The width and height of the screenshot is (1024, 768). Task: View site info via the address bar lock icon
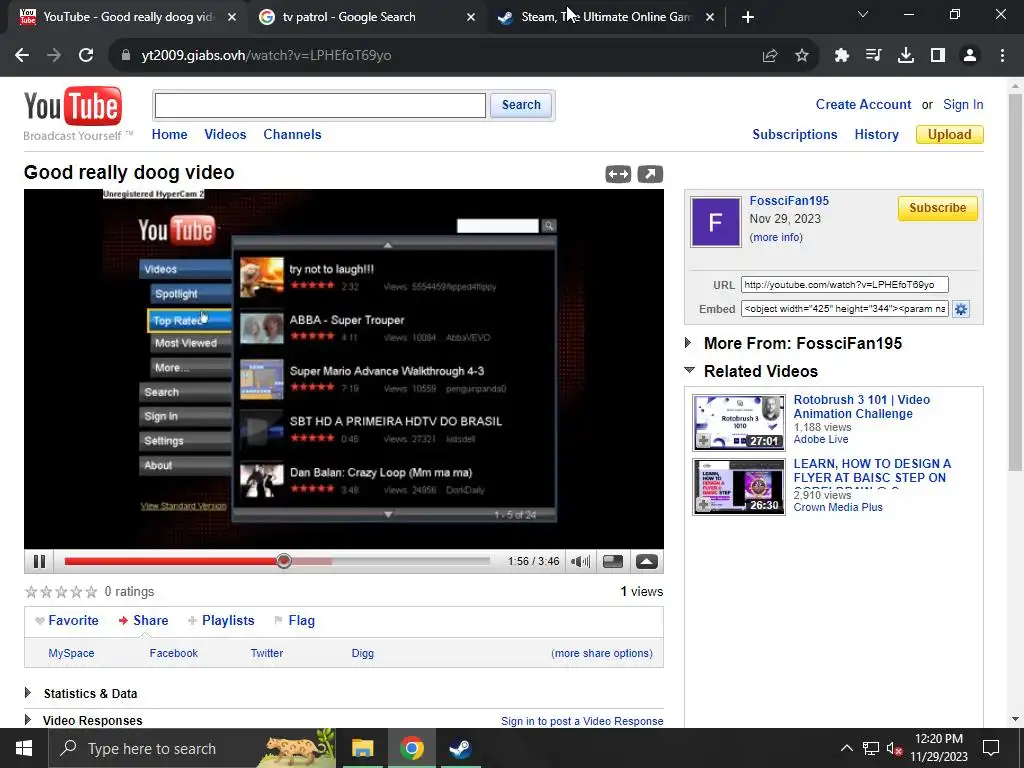click(126, 56)
